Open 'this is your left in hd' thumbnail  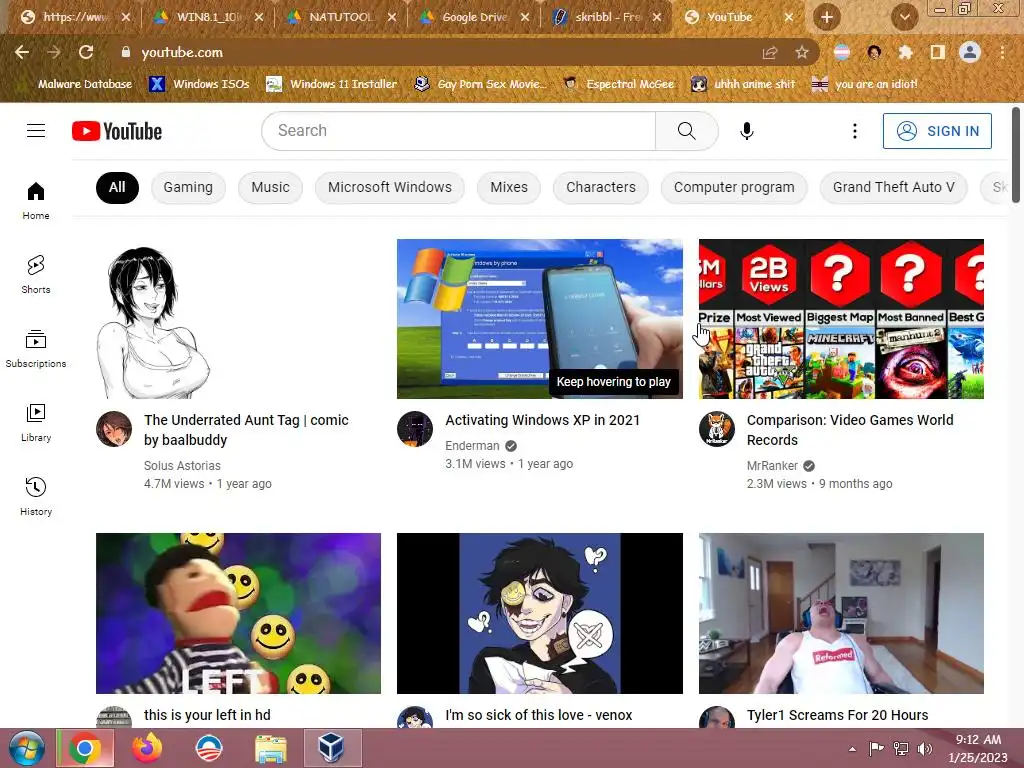coord(238,613)
